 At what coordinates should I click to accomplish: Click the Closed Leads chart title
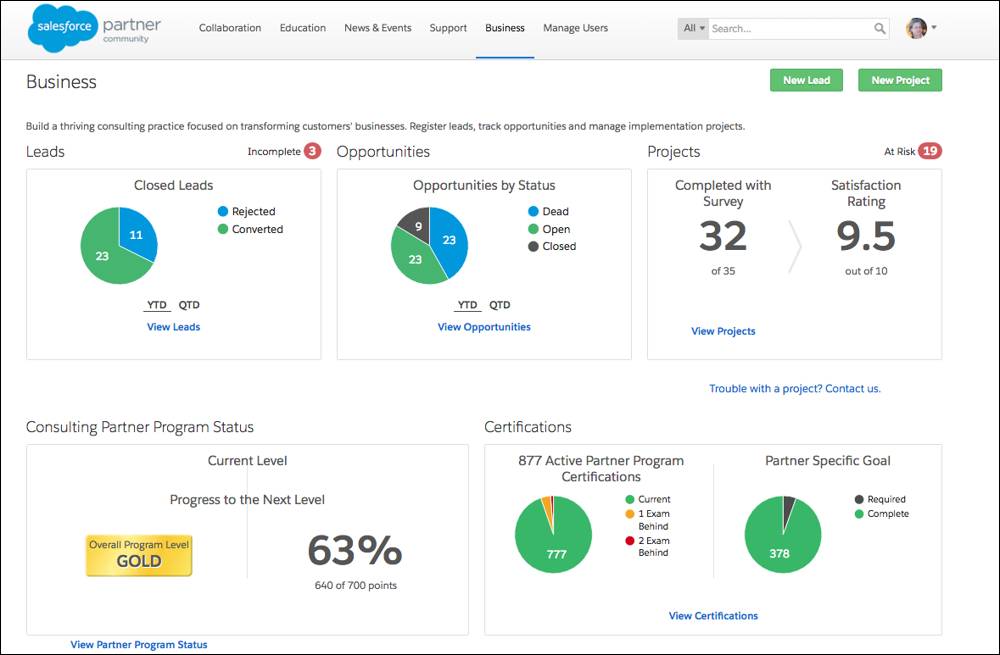point(173,185)
